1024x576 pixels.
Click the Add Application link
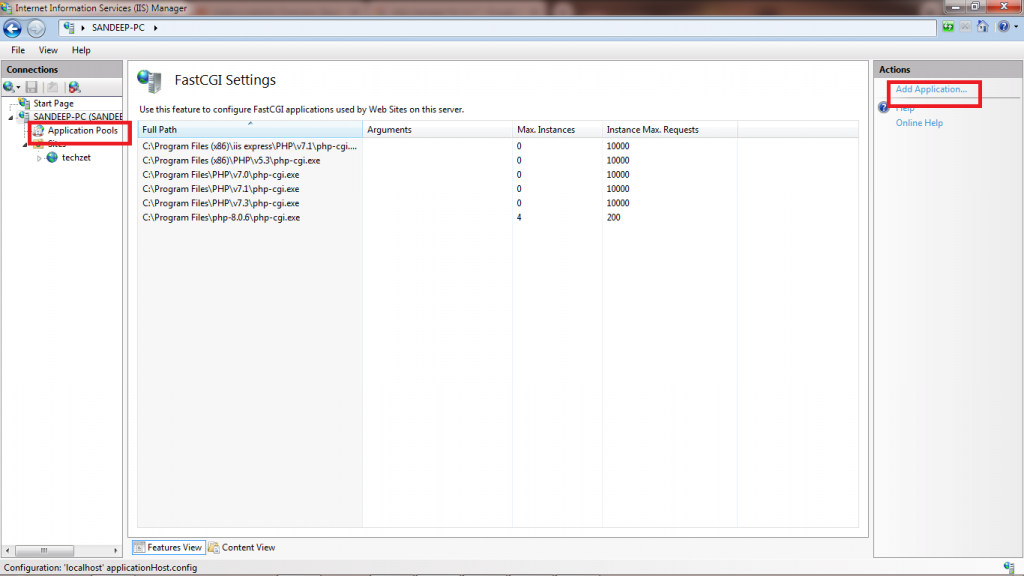pos(931,90)
